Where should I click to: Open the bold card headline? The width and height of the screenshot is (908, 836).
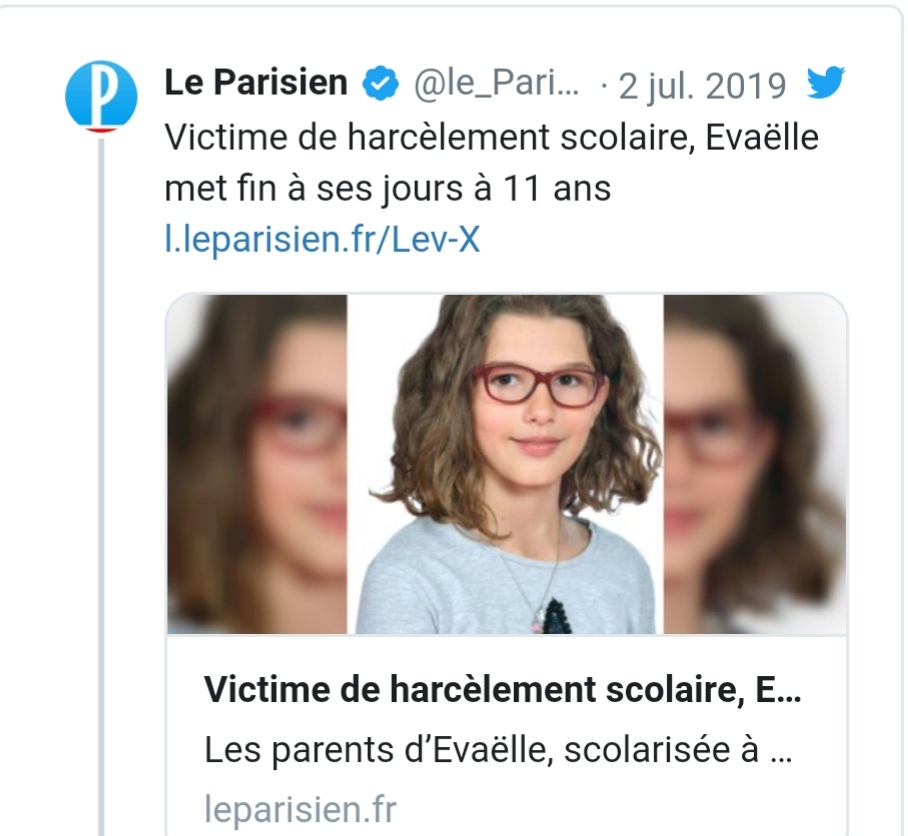pyautogui.click(x=495, y=690)
